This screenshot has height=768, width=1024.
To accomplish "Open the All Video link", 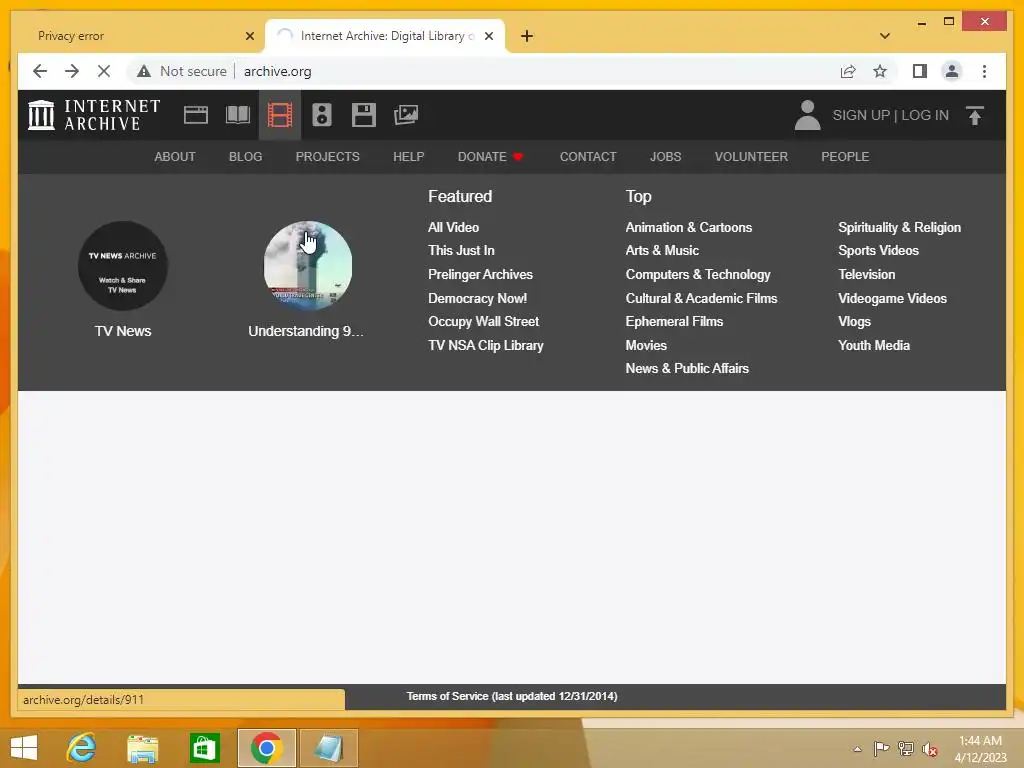I will [453, 227].
